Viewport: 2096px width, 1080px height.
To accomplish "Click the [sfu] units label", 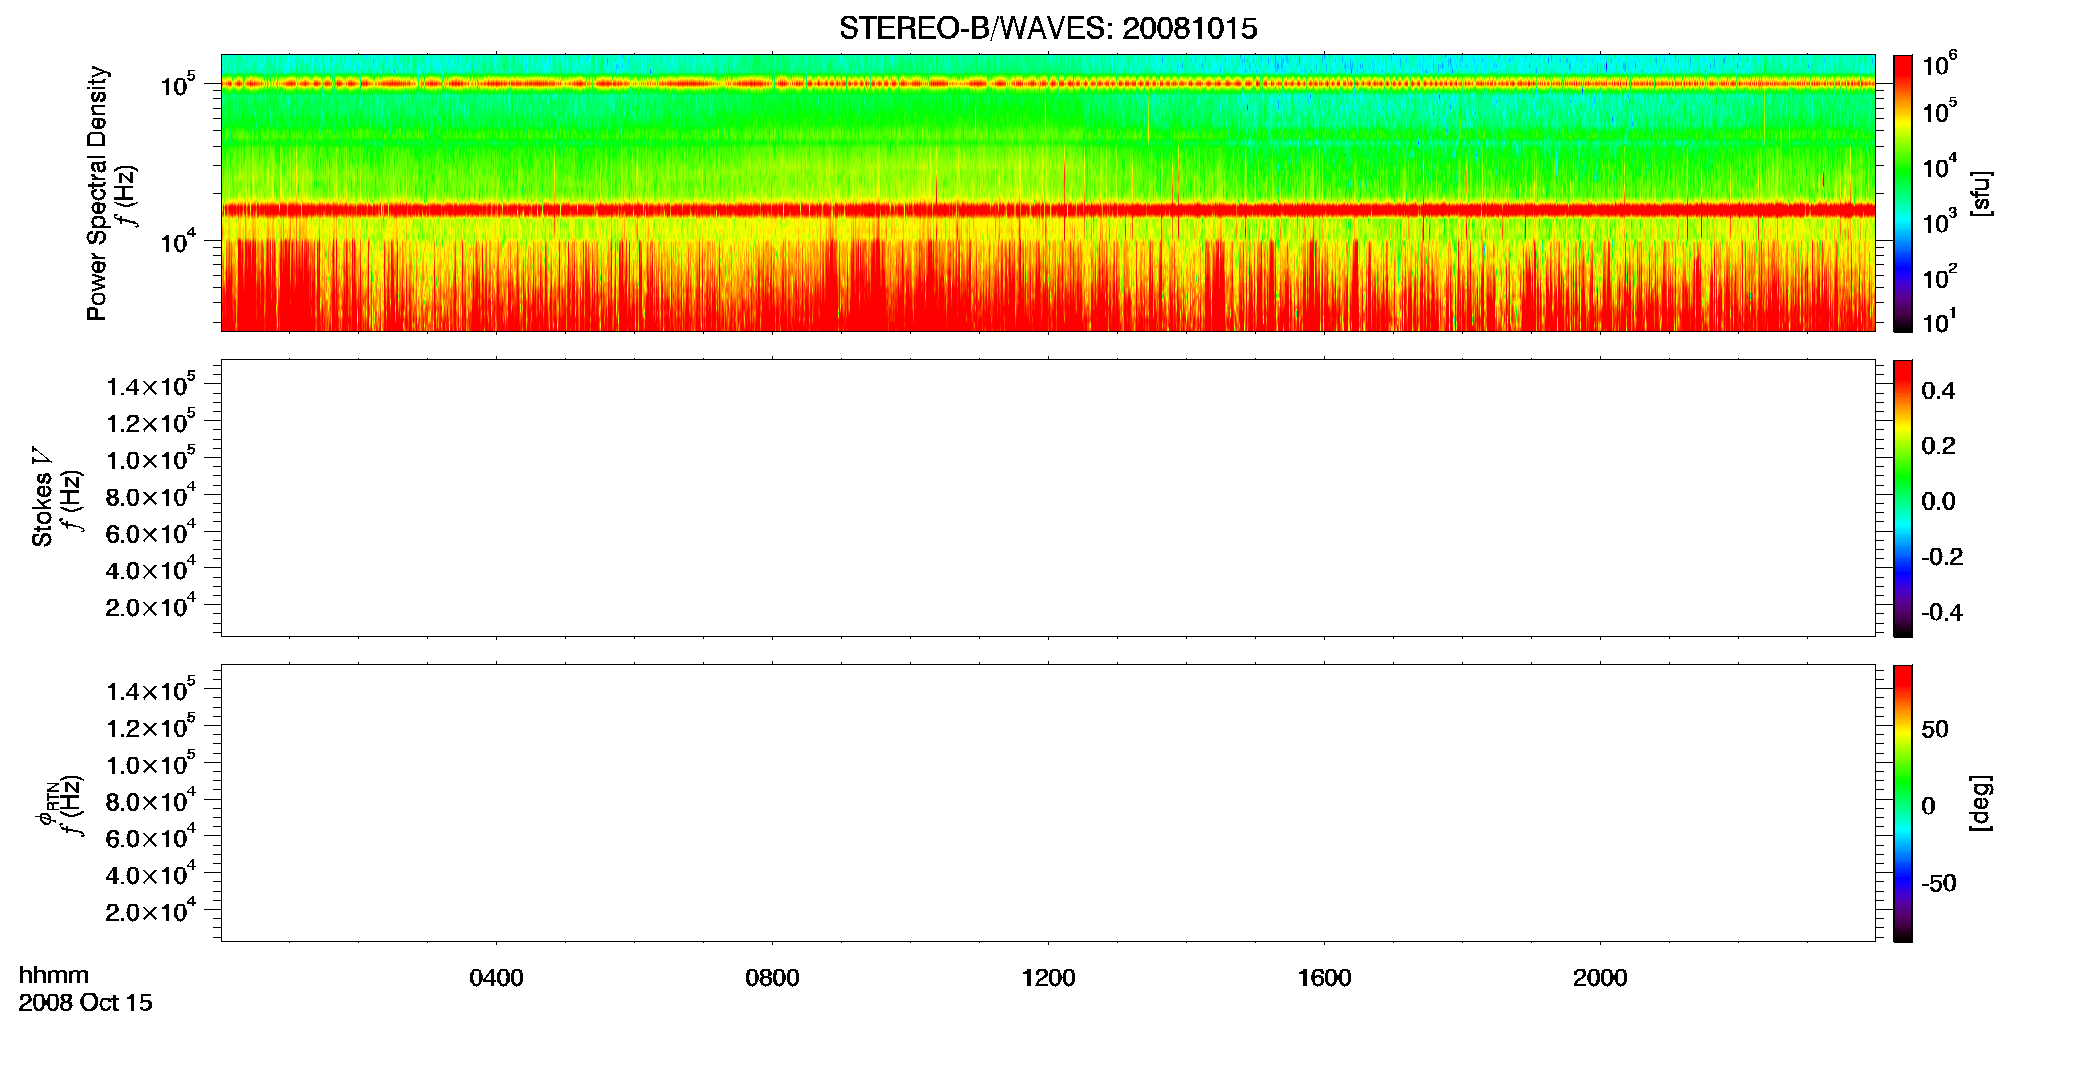I will (x=1980, y=193).
